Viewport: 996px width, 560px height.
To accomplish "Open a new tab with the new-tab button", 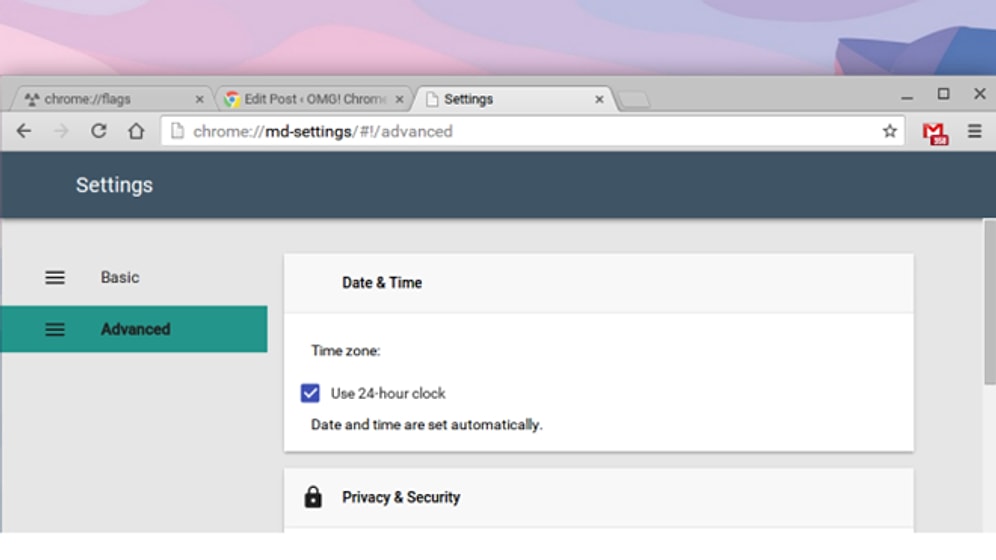I will tap(634, 100).
